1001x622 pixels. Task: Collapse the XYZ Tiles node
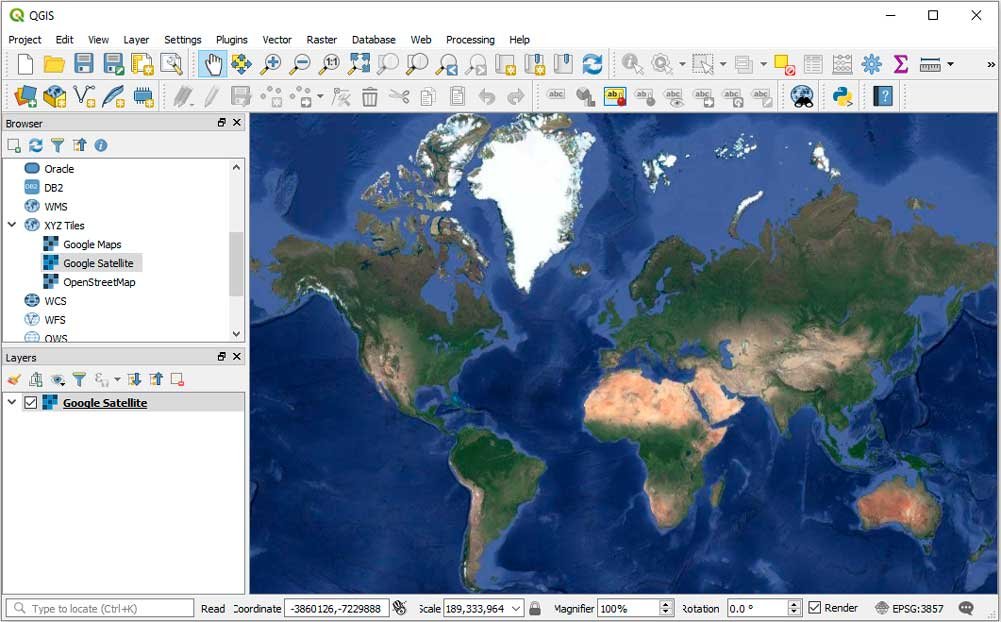coord(12,225)
